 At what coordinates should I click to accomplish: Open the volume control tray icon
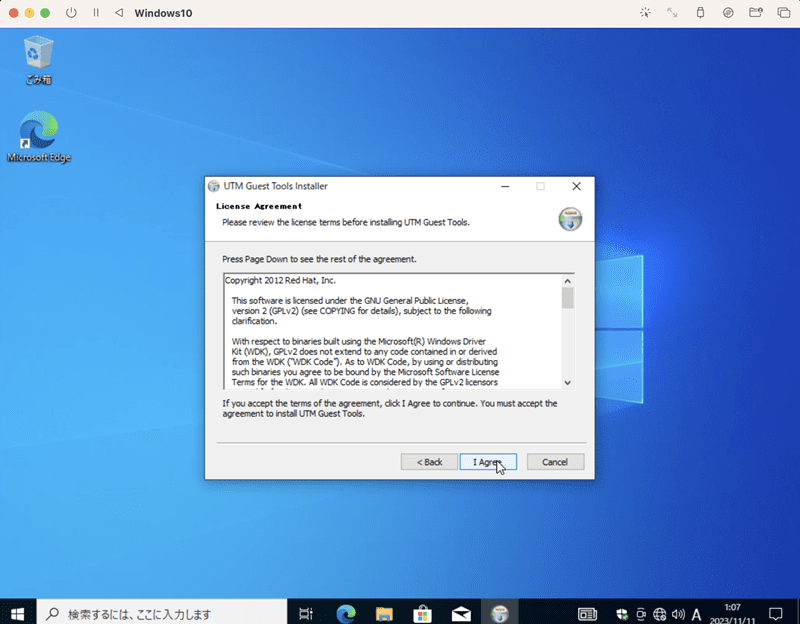click(678, 614)
